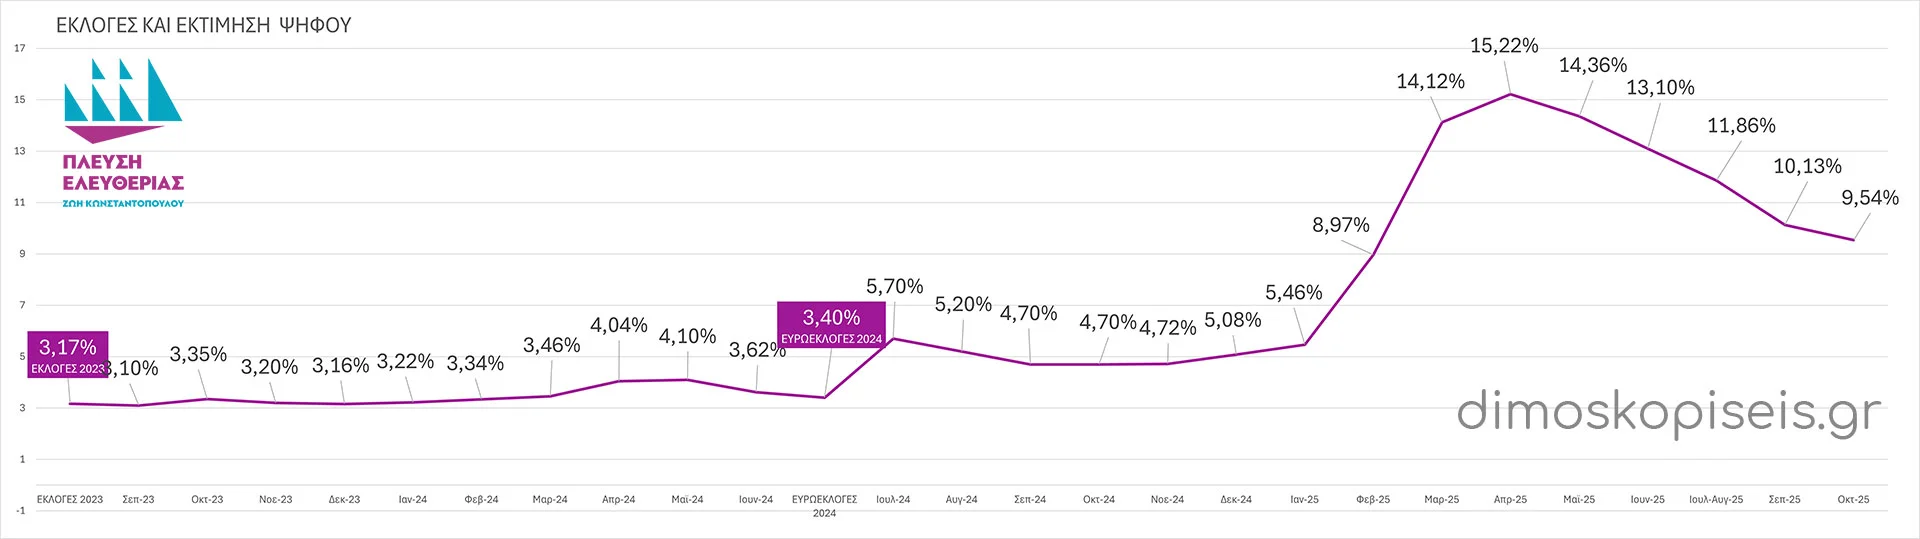The image size is (1920, 539).
Task: Click the 4,04% data label
Action: (x=618, y=325)
